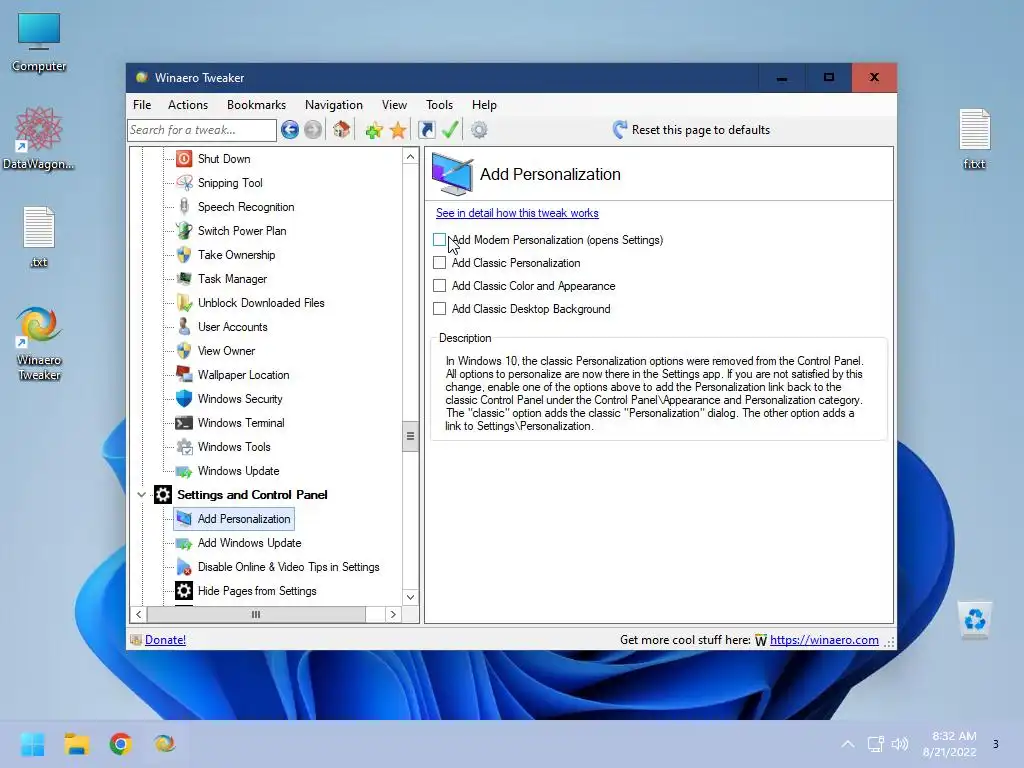Image resolution: width=1024 pixels, height=768 pixels.
Task: Click the User Accounts person icon
Action: (x=184, y=327)
